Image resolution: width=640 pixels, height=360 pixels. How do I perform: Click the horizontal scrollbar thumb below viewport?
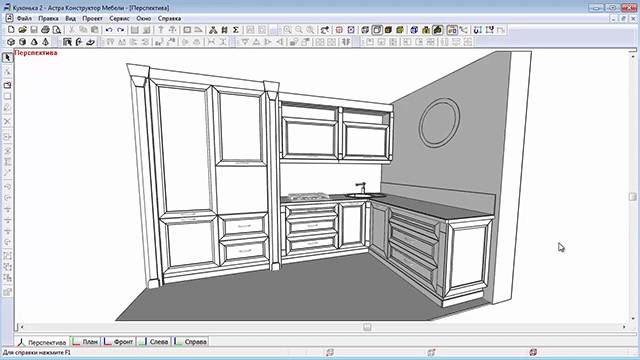[x=367, y=327]
